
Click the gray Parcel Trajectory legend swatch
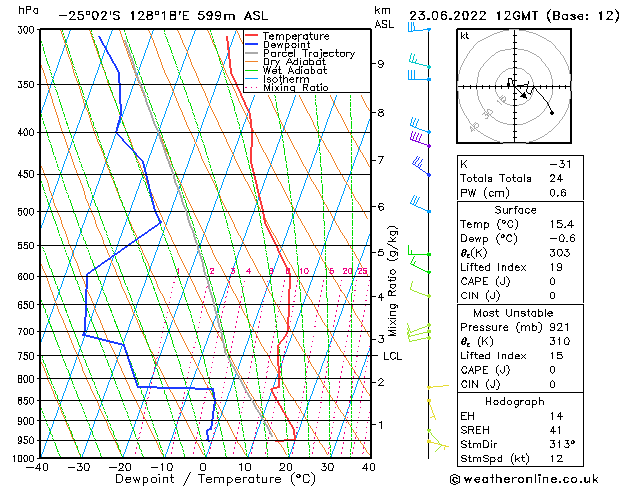coord(251,53)
